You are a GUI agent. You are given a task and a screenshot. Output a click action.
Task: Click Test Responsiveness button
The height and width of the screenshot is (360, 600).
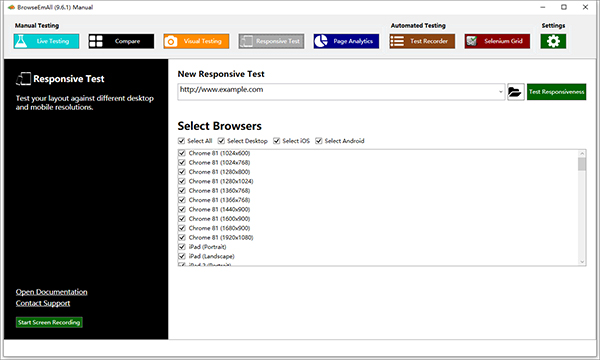[556, 92]
